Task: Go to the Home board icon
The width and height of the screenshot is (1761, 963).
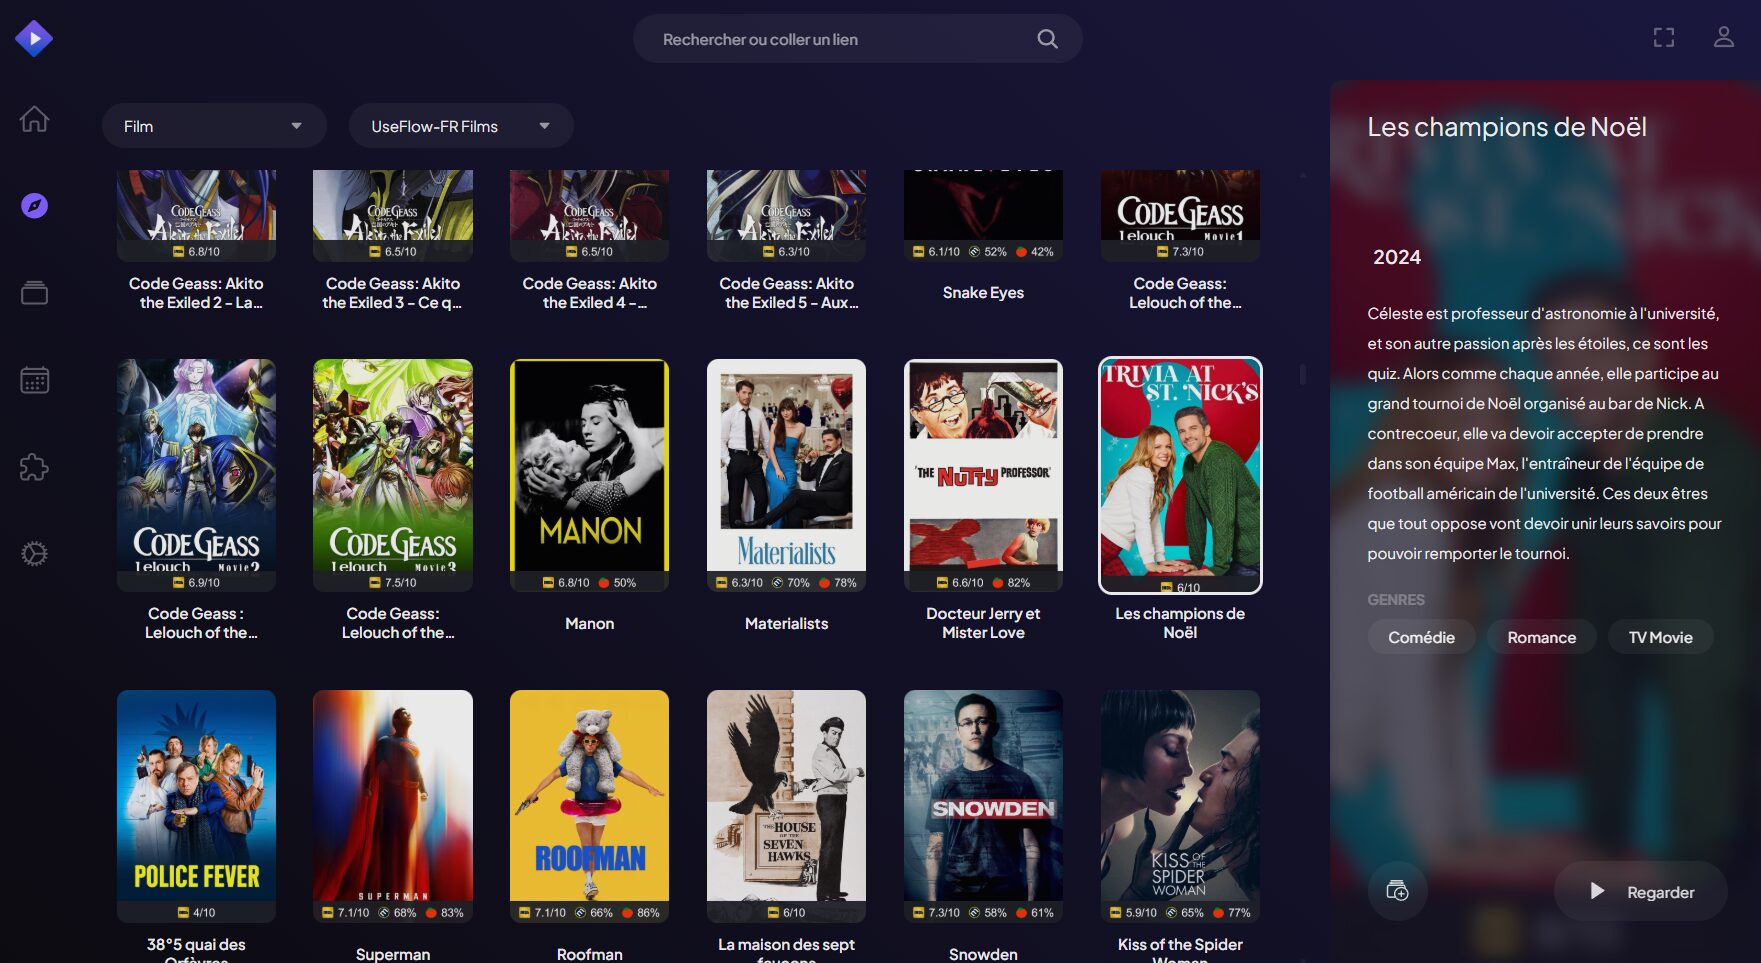Action: click(x=34, y=119)
